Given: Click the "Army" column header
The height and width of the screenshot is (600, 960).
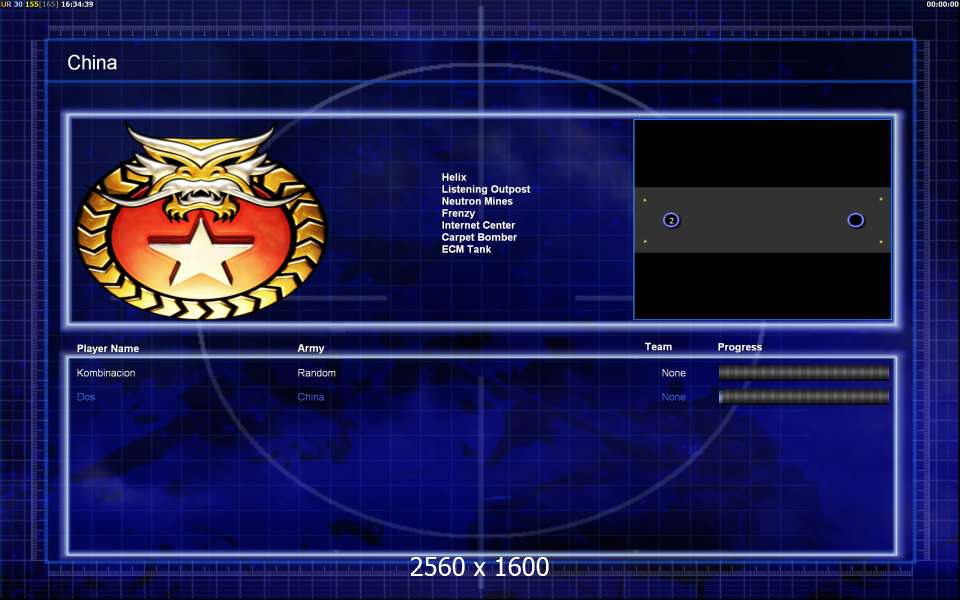Looking at the screenshot, I should (x=310, y=348).
